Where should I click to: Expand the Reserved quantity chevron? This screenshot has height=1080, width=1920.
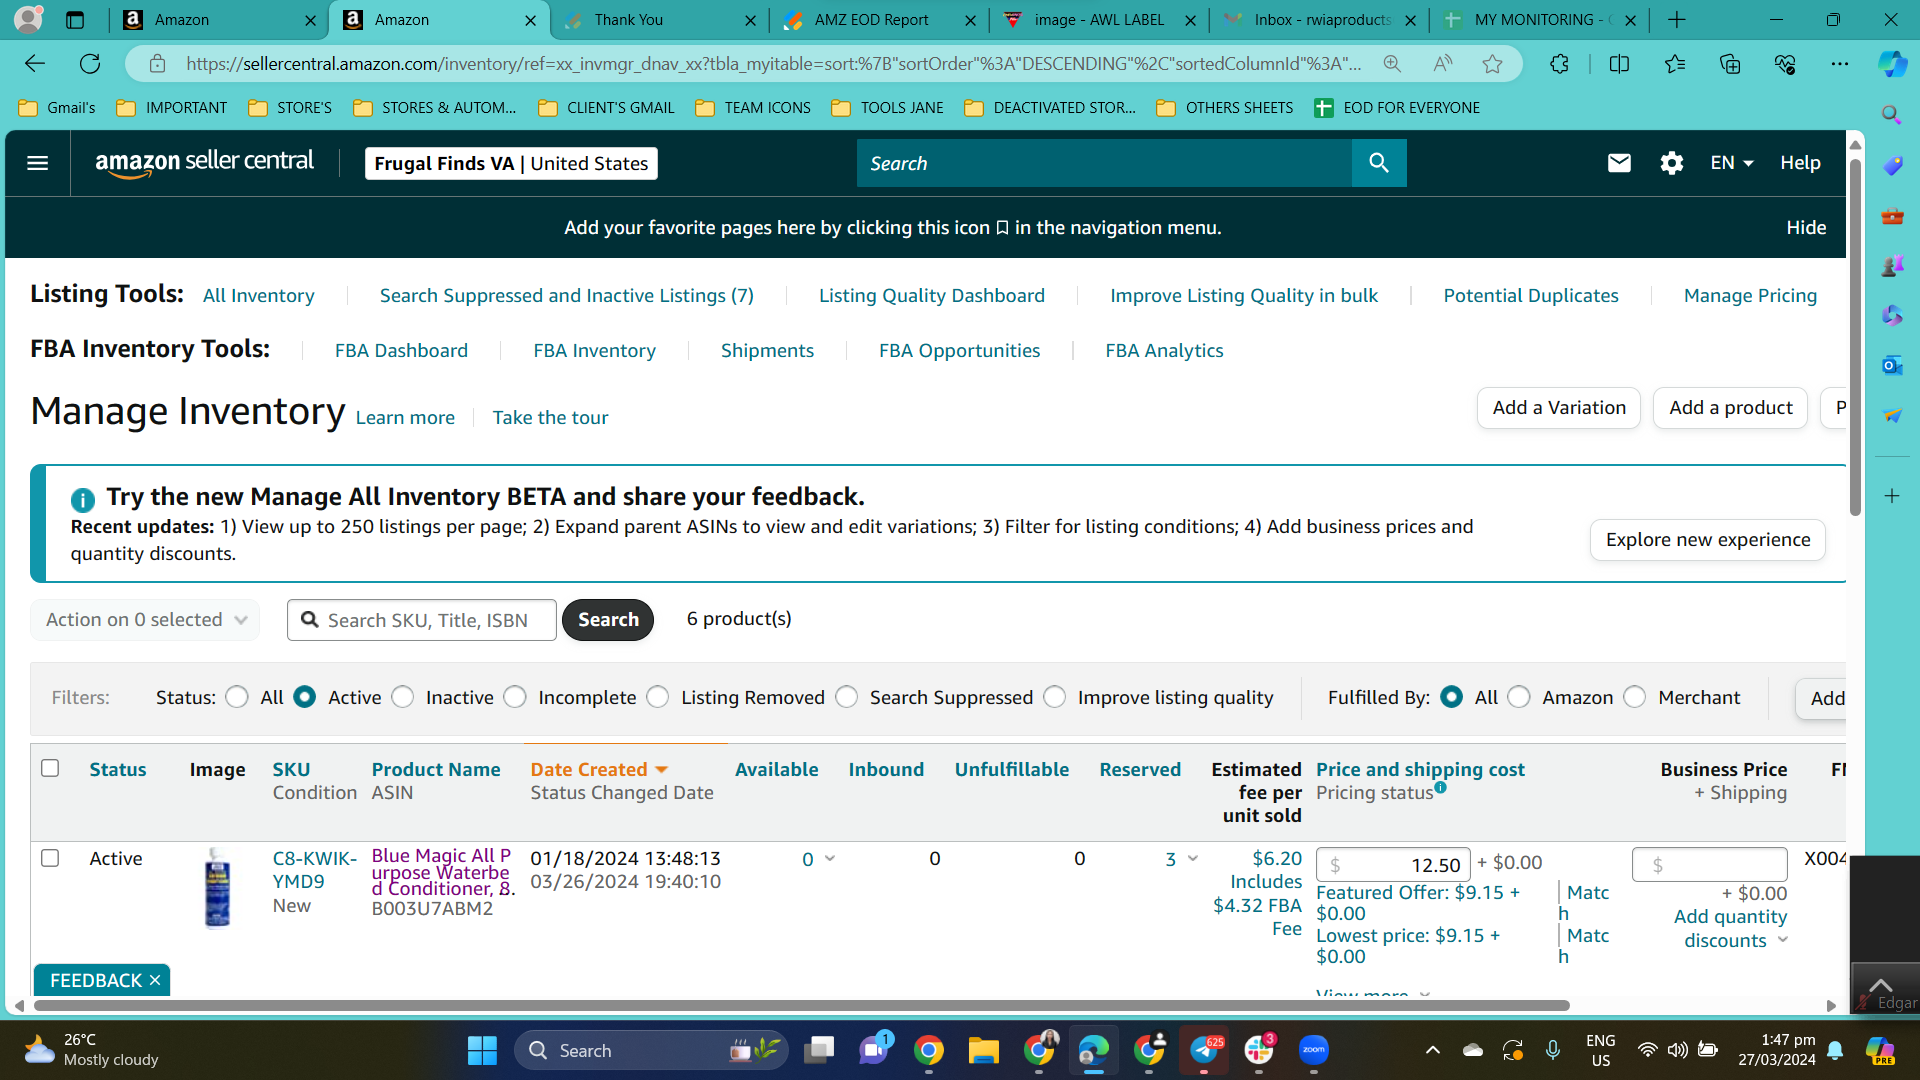tap(1193, 859)
